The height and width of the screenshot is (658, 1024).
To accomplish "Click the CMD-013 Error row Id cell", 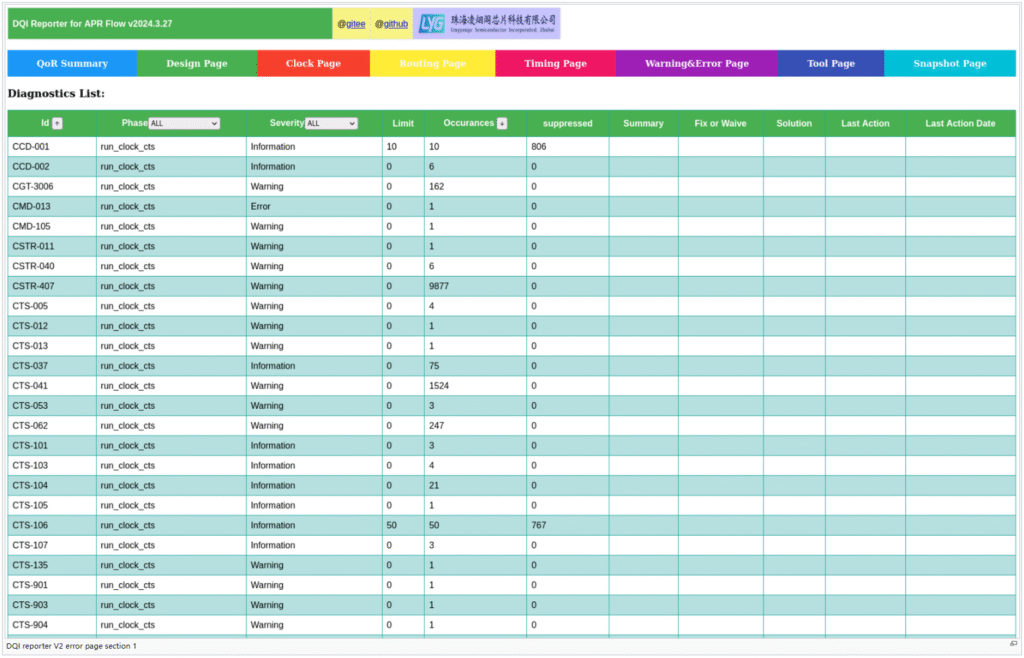I will point(31,206).
